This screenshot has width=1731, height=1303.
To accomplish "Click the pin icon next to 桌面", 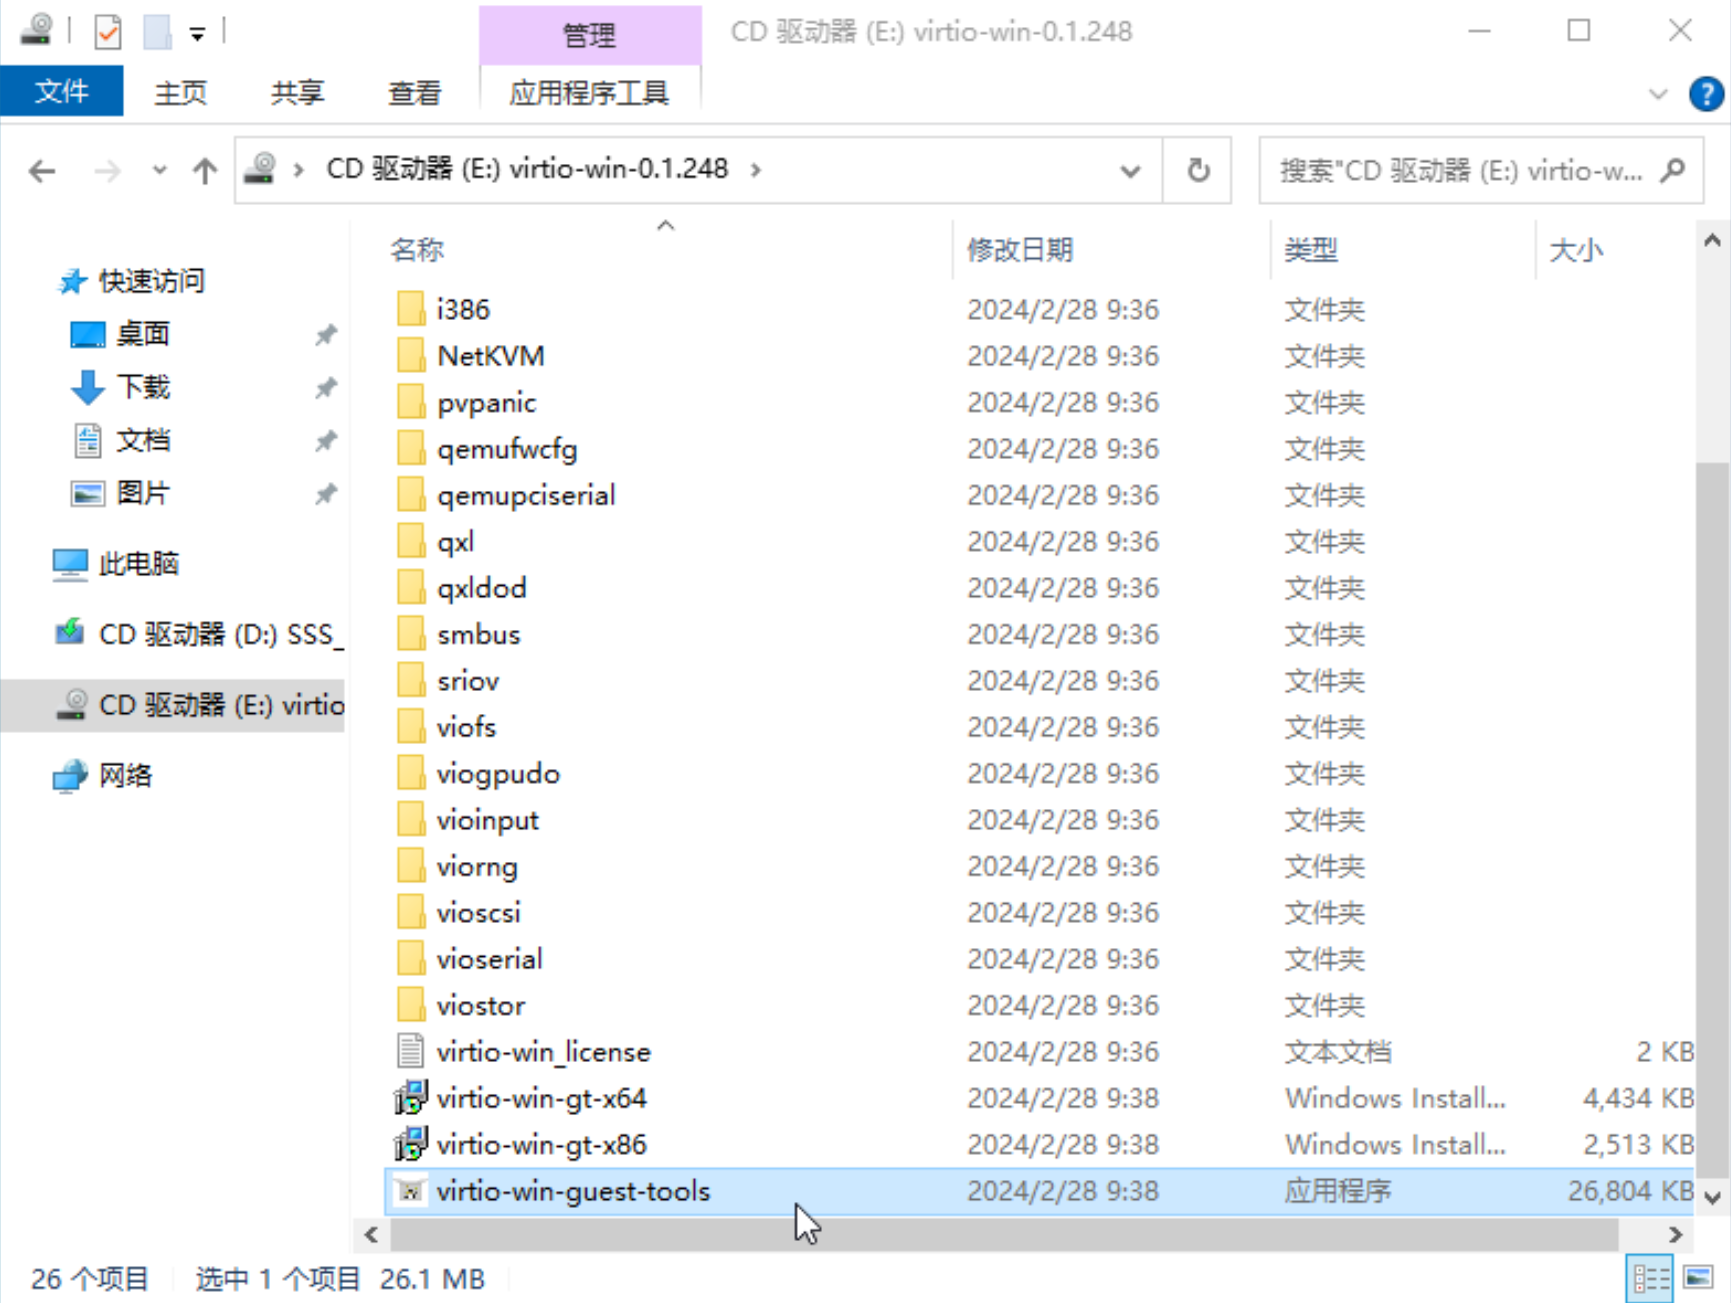I will coord(326,335).
